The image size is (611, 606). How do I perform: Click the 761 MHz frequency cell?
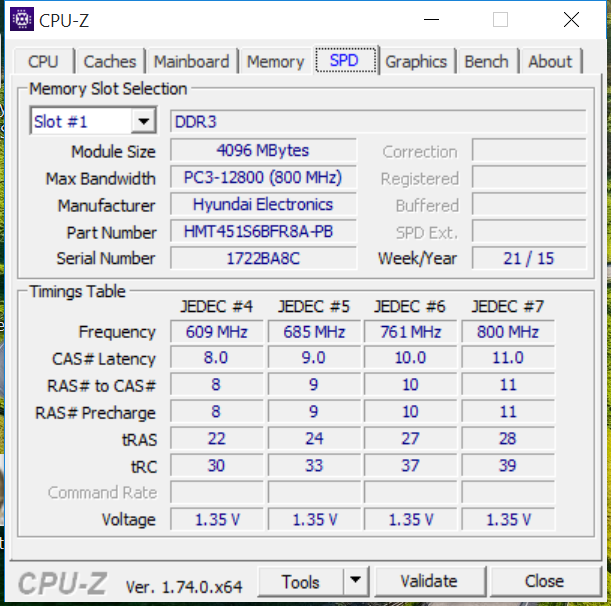(x=410, y=332)
